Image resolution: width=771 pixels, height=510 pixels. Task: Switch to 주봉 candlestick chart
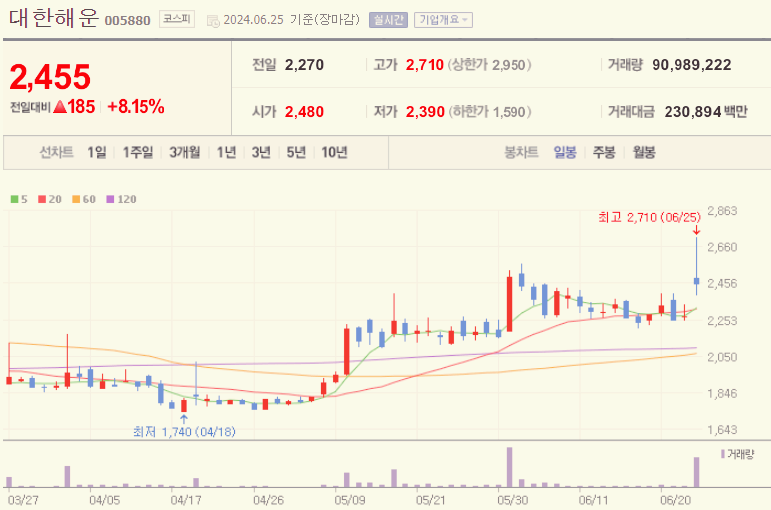(604, 152)
